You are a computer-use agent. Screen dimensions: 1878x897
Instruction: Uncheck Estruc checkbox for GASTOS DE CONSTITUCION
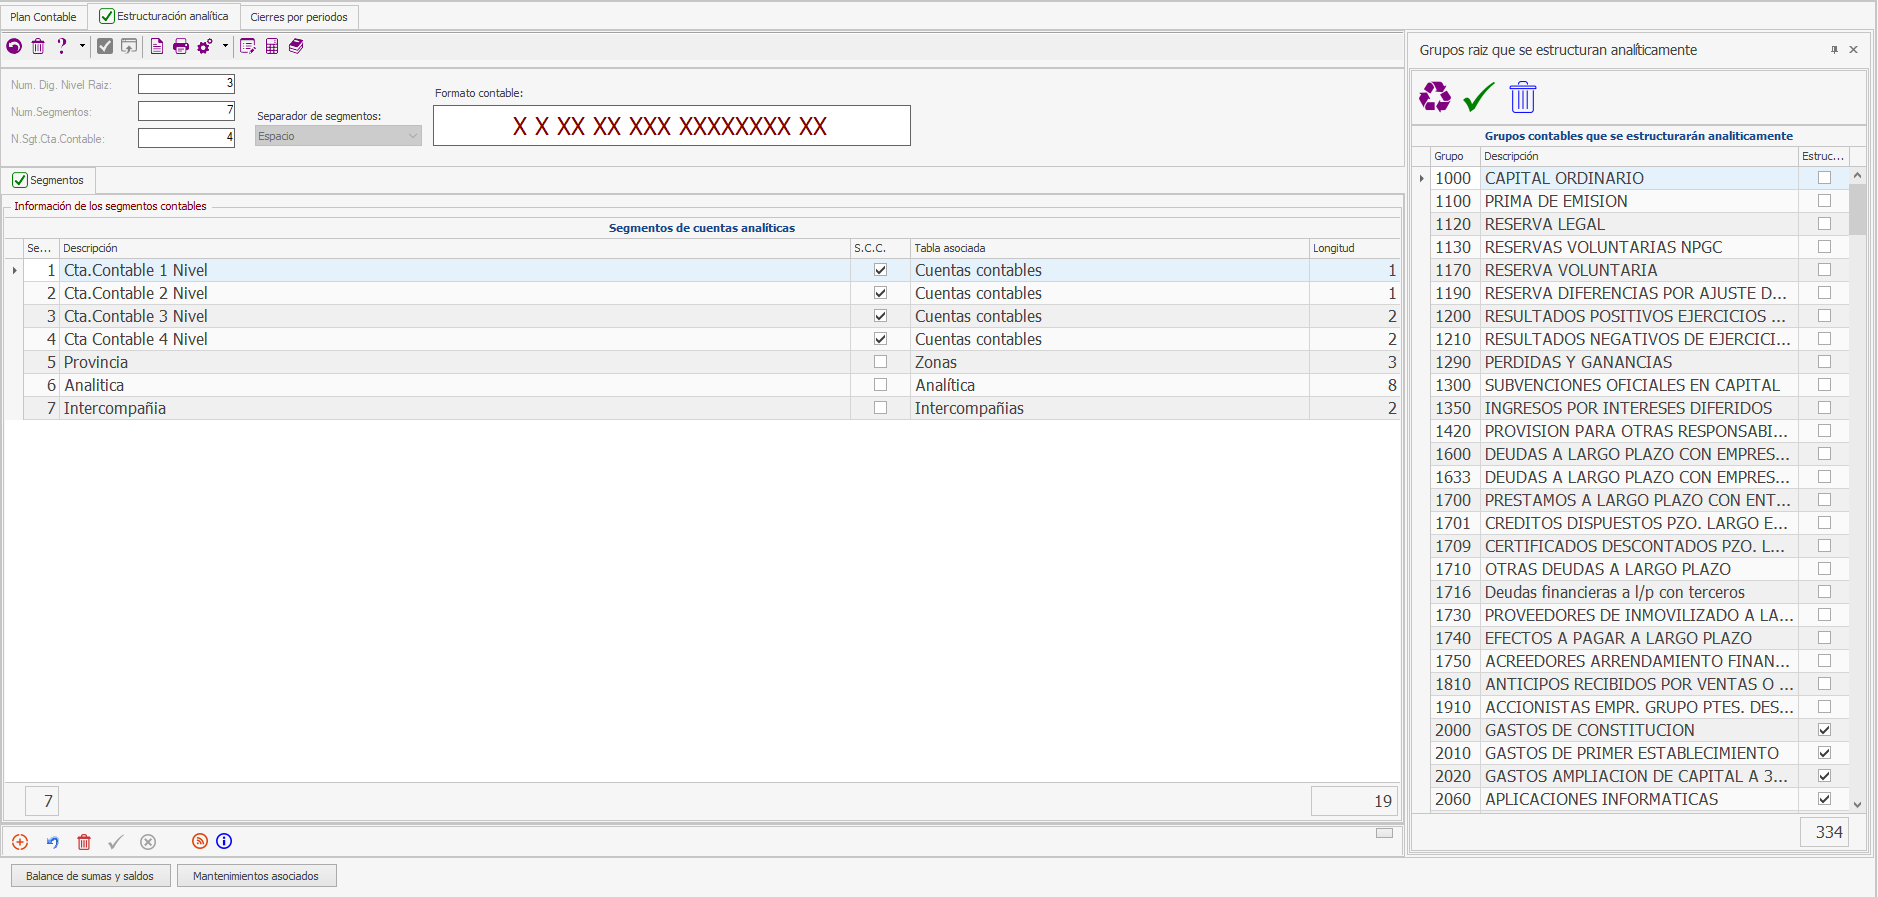pos(1824,730)
